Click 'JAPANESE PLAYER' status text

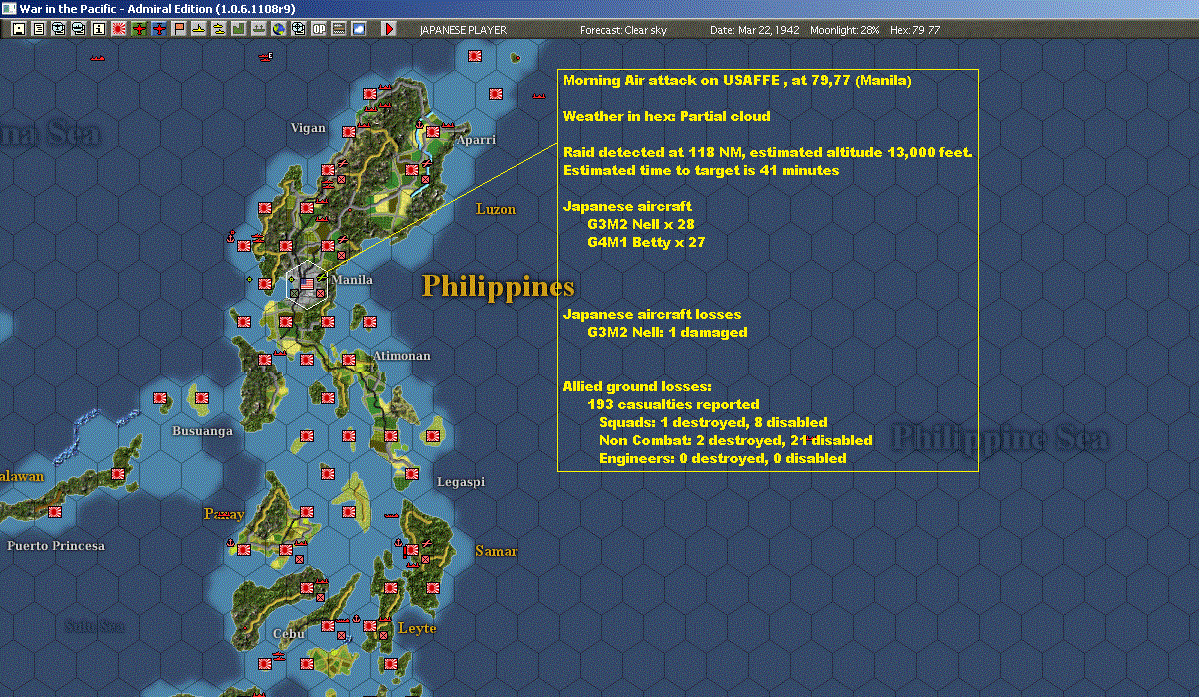click(x=463, y=30)
